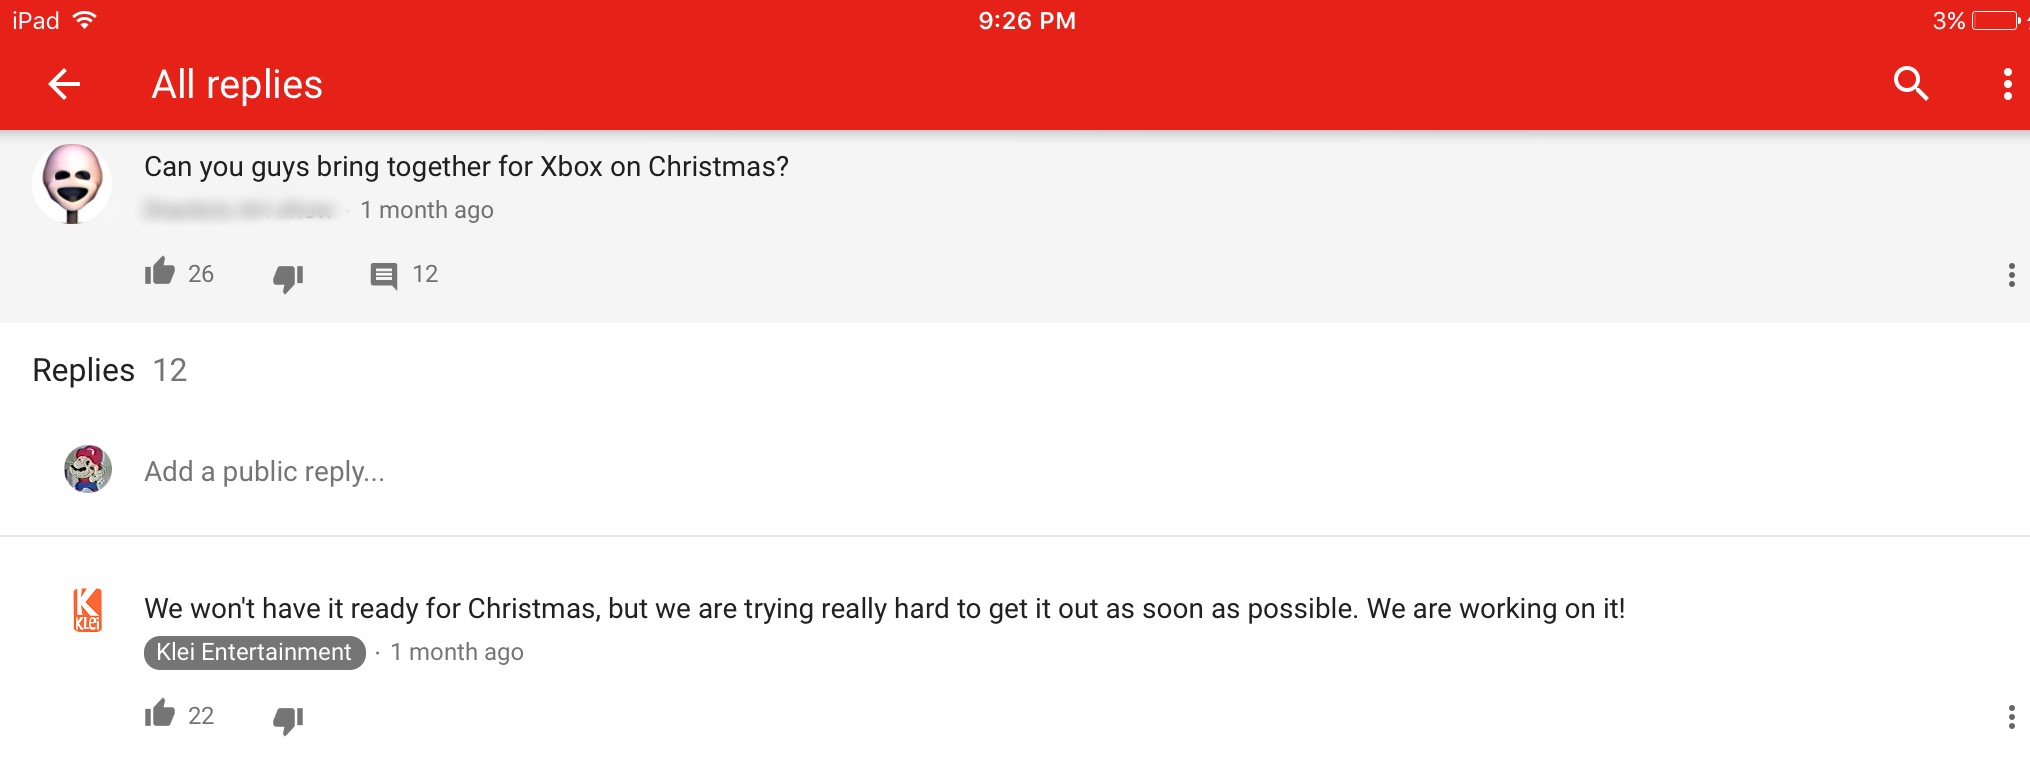The width and height of the screenshot is (2030, 772).
Task: Like the Klei Entertainment reply
Action: coord(160,714)
